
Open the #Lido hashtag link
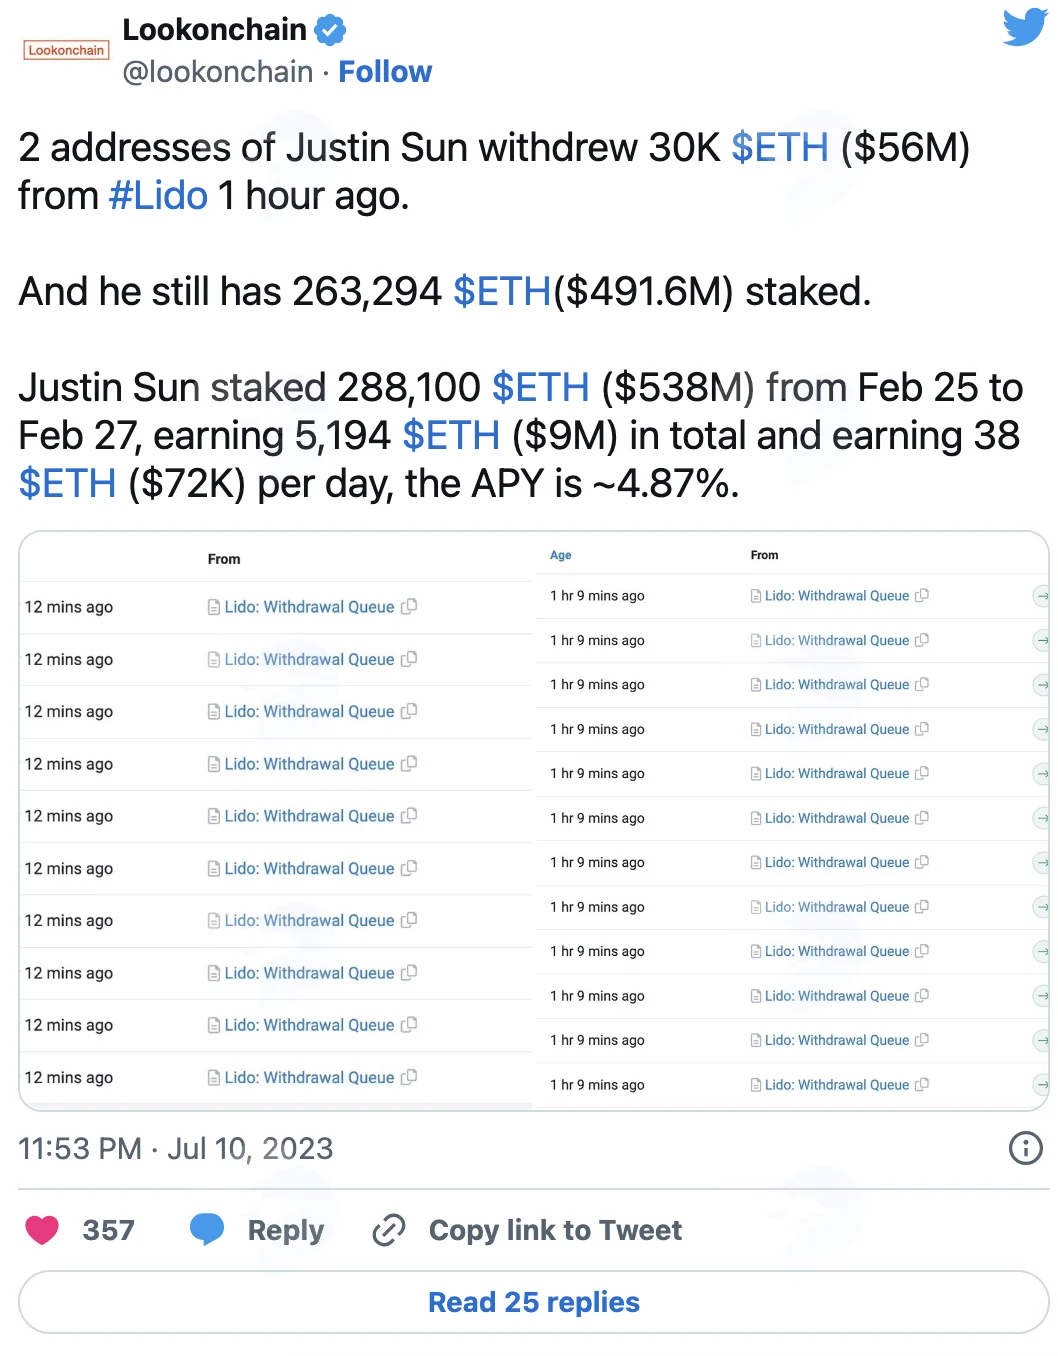158,196
